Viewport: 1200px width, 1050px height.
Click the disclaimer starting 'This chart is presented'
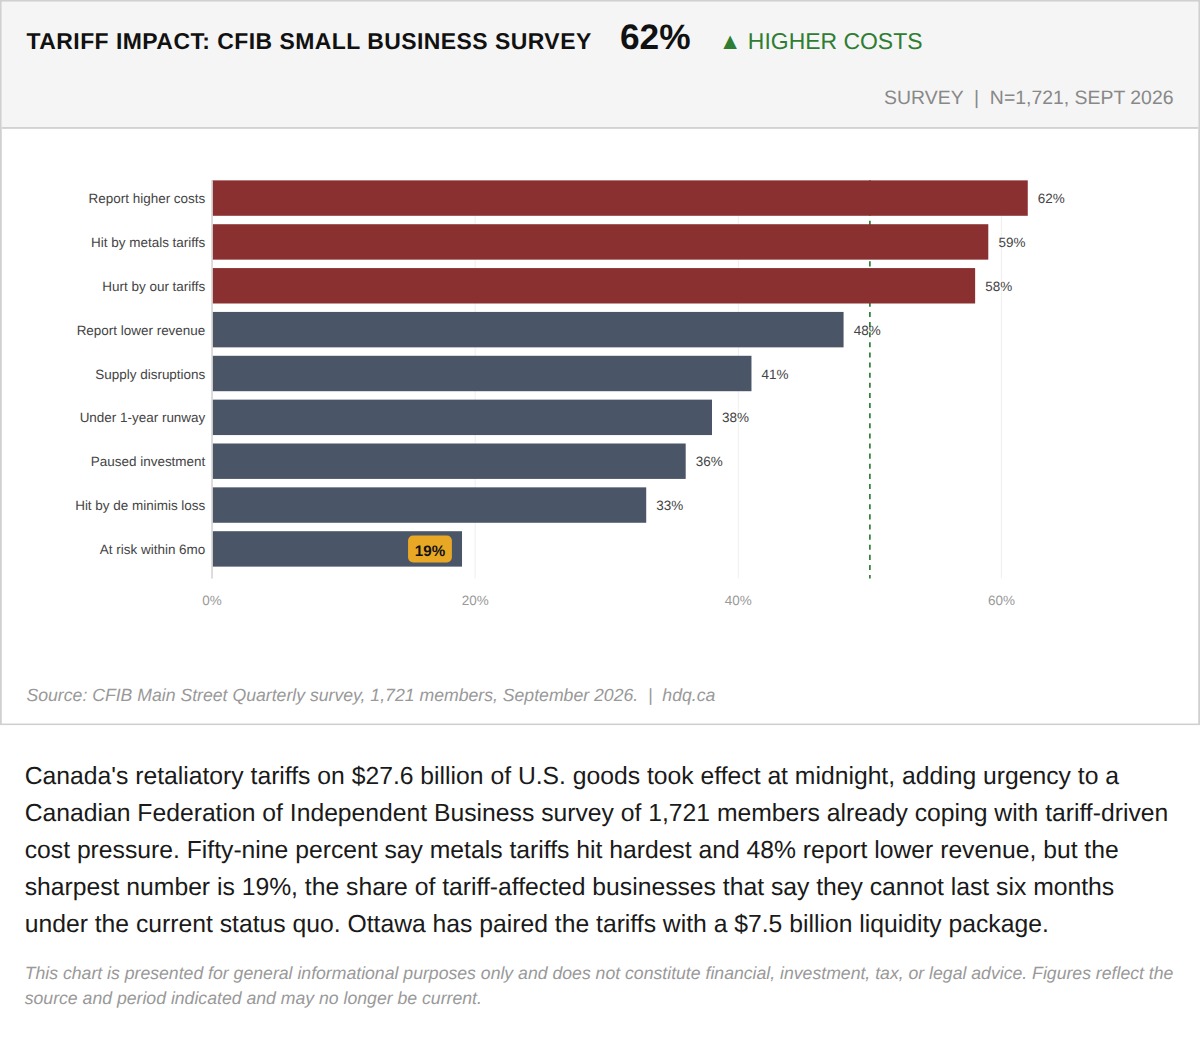(599, 985)
